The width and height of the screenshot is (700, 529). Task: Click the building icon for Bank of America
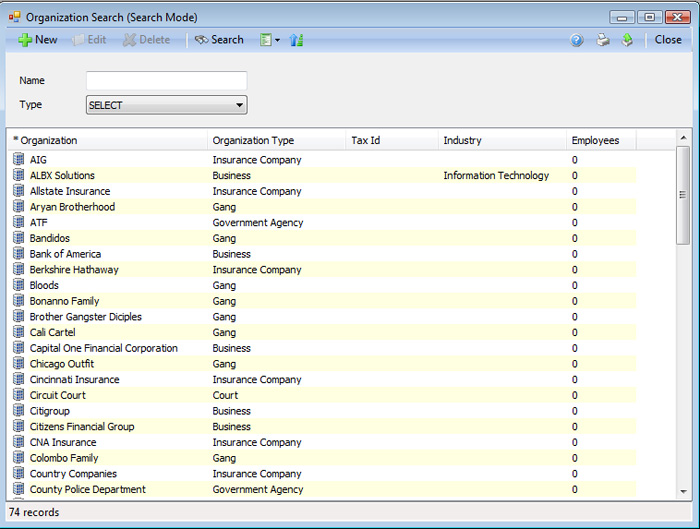coord(18,254)
